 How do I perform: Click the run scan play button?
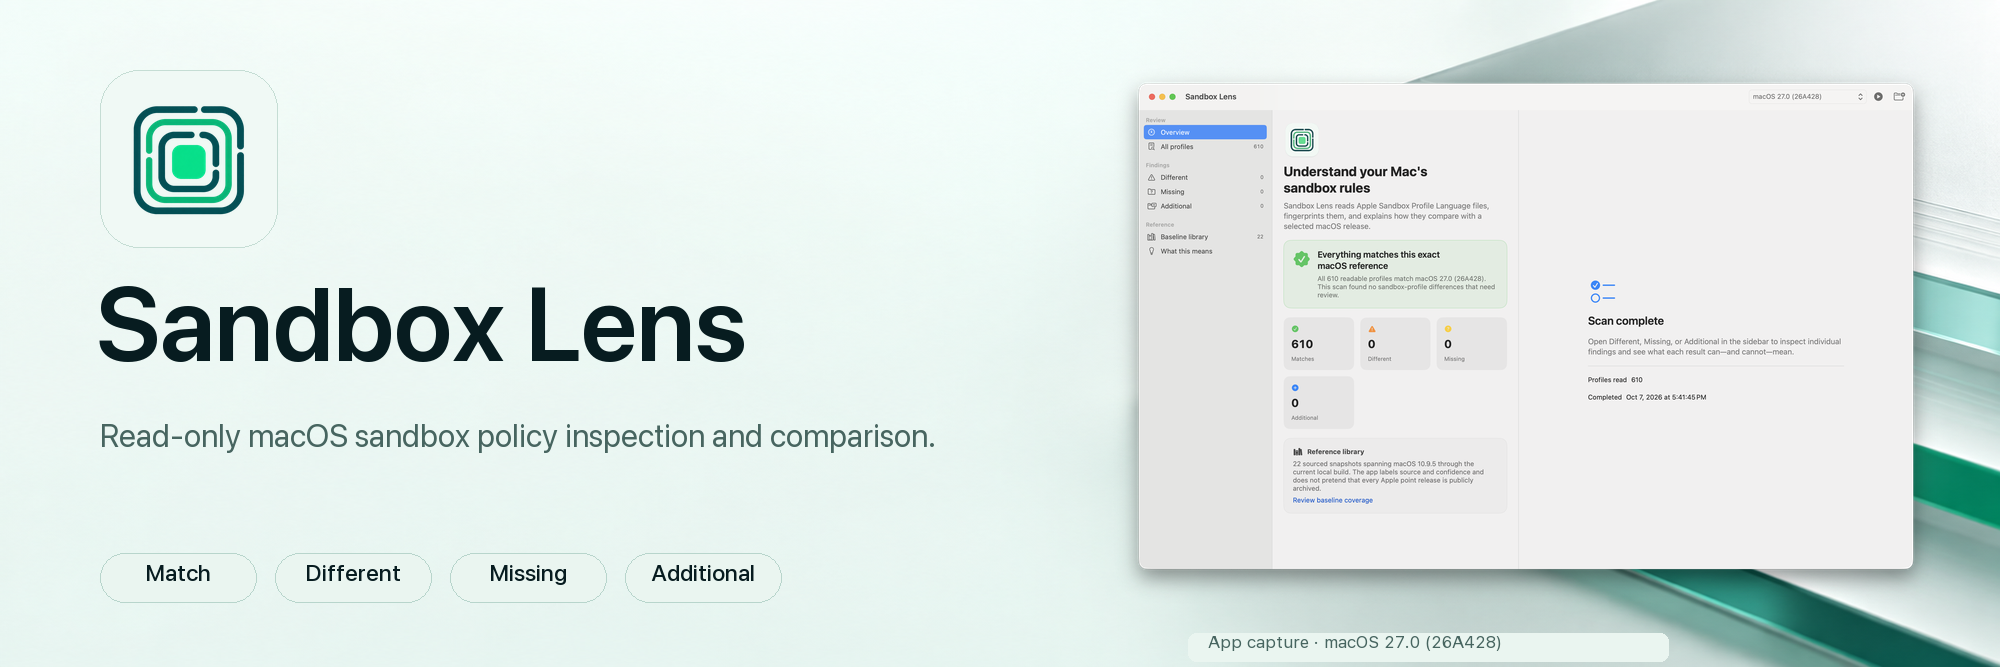pos(1878,97)
